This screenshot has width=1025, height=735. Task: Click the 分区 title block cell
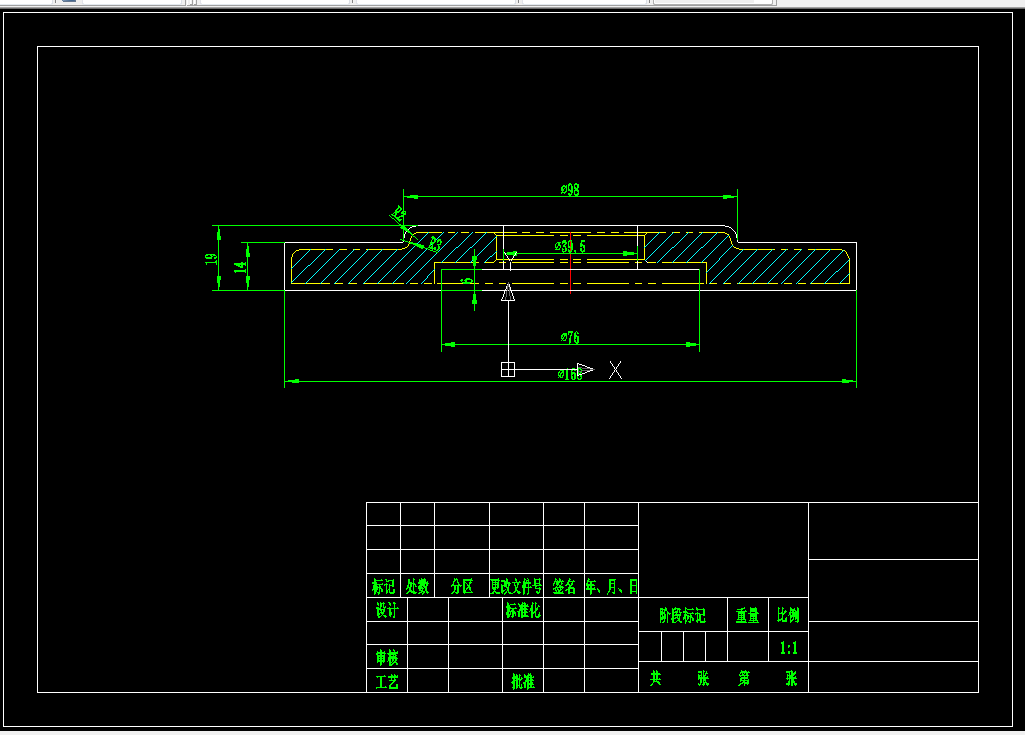(462, 587)
